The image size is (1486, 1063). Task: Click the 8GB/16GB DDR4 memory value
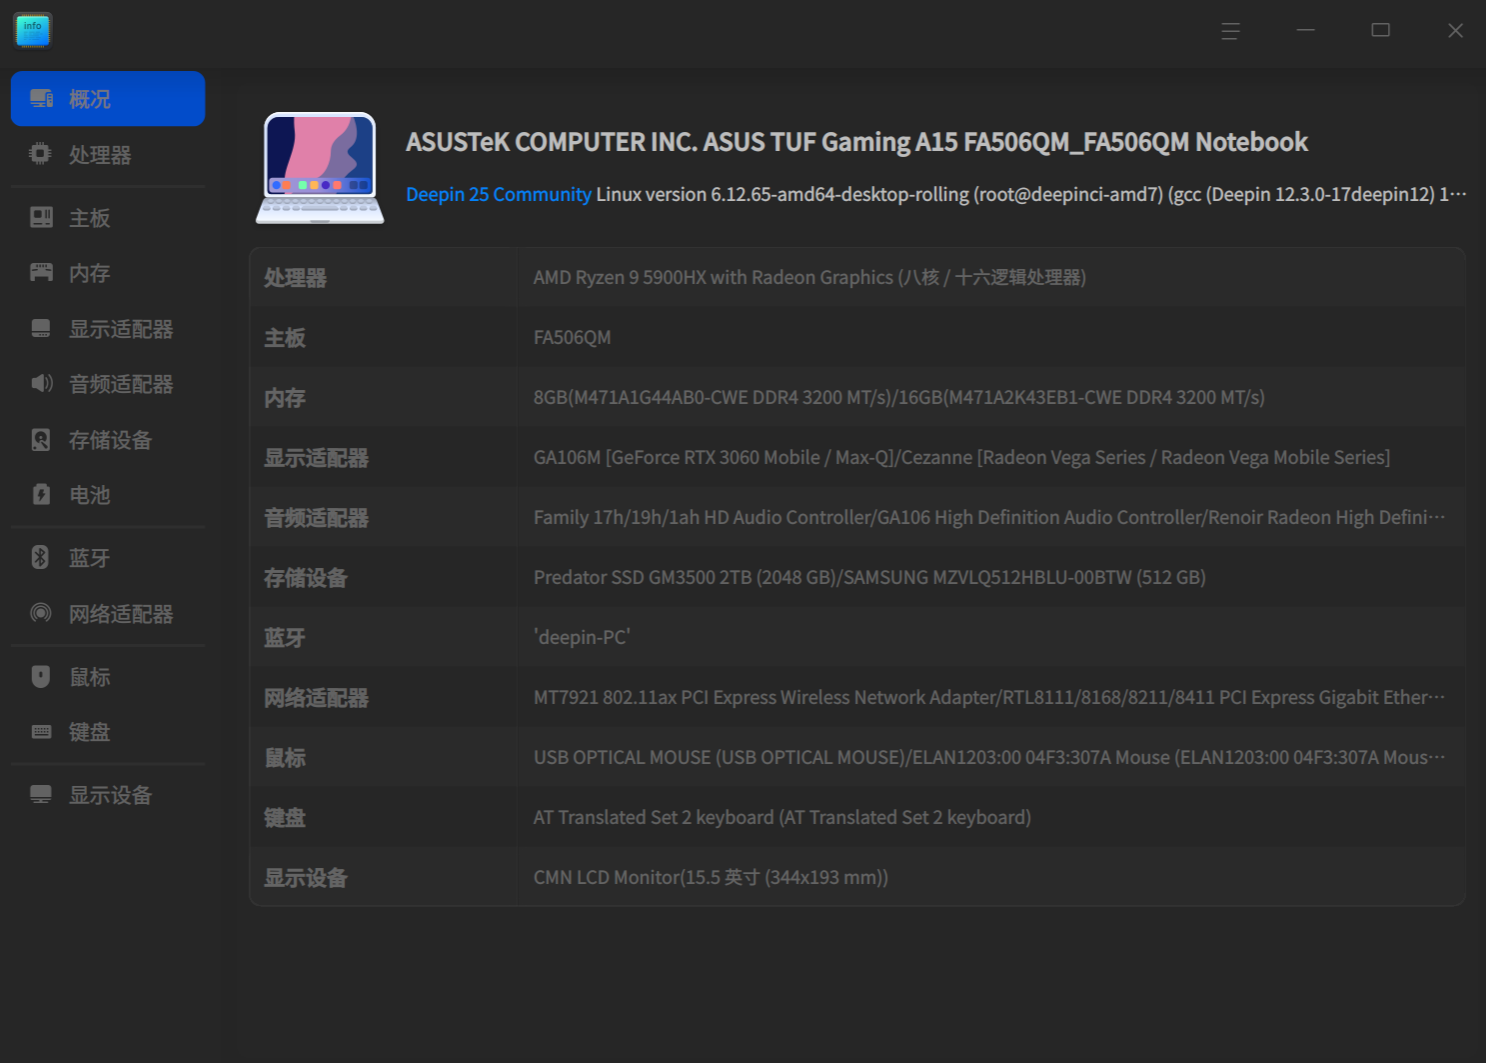click(x=899, y=397)
